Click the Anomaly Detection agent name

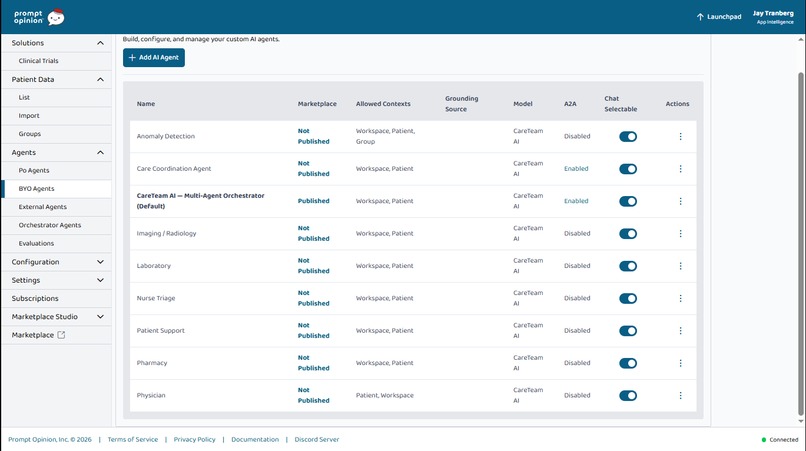click(x=166, y=136)
